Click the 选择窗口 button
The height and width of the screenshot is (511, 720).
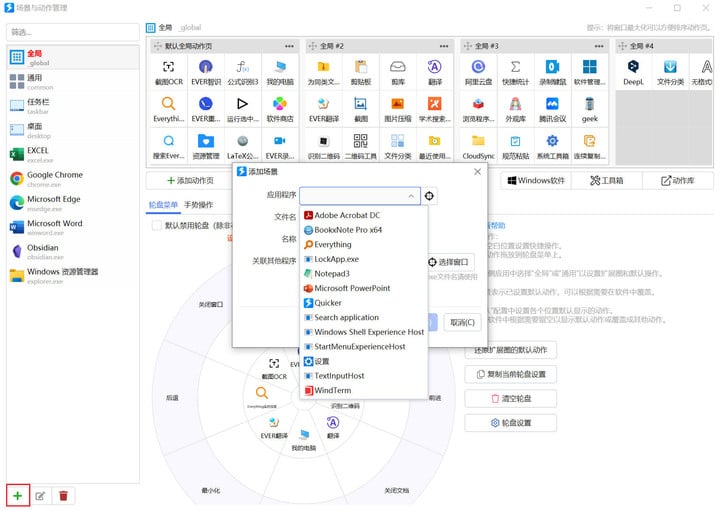(x=448, y=262)
